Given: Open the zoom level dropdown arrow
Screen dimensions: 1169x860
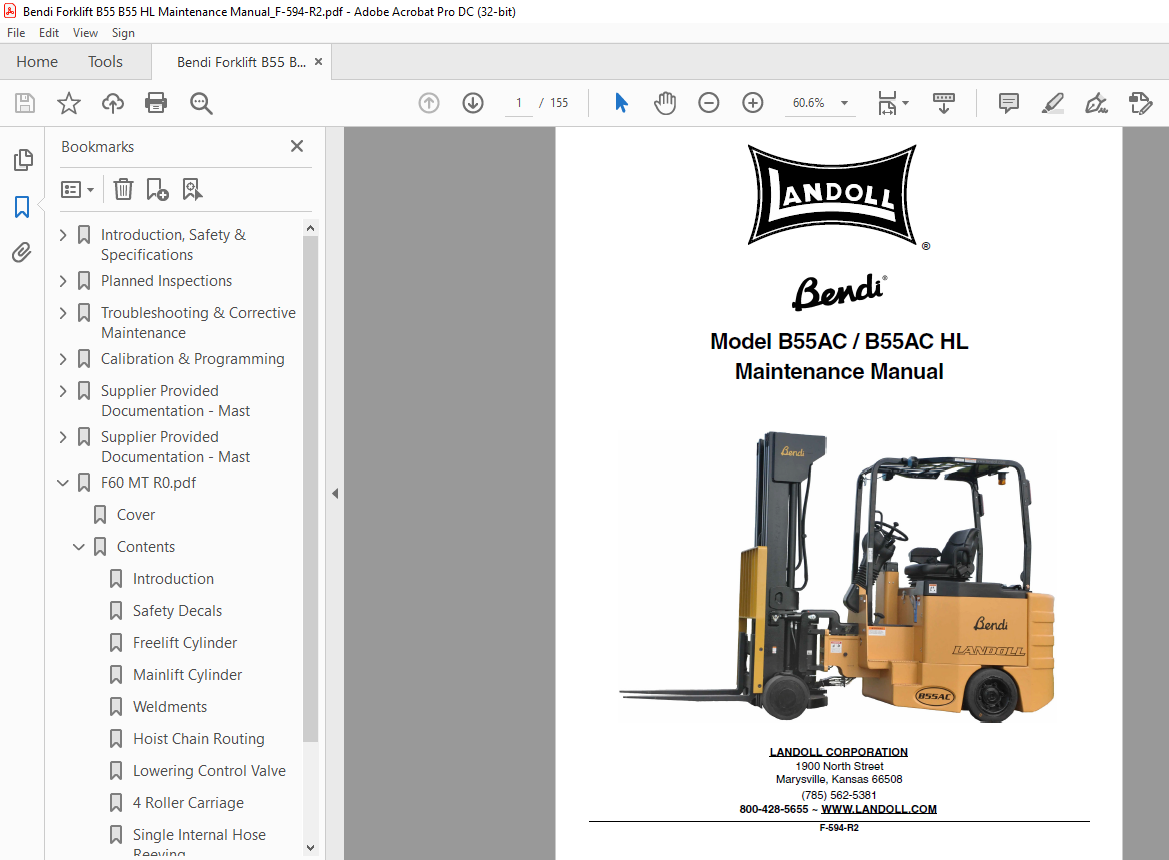Looking at the screenshot, I should coord(845,103).
